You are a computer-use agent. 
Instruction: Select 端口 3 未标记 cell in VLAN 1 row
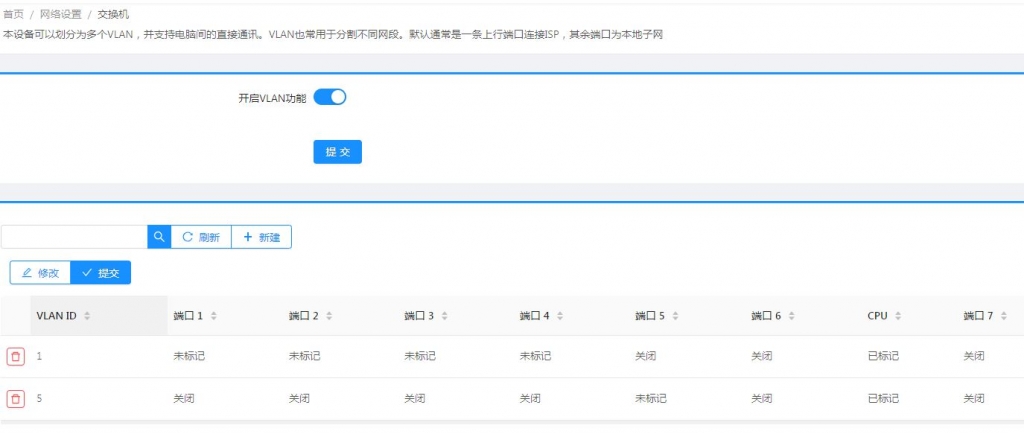(420, 356)
